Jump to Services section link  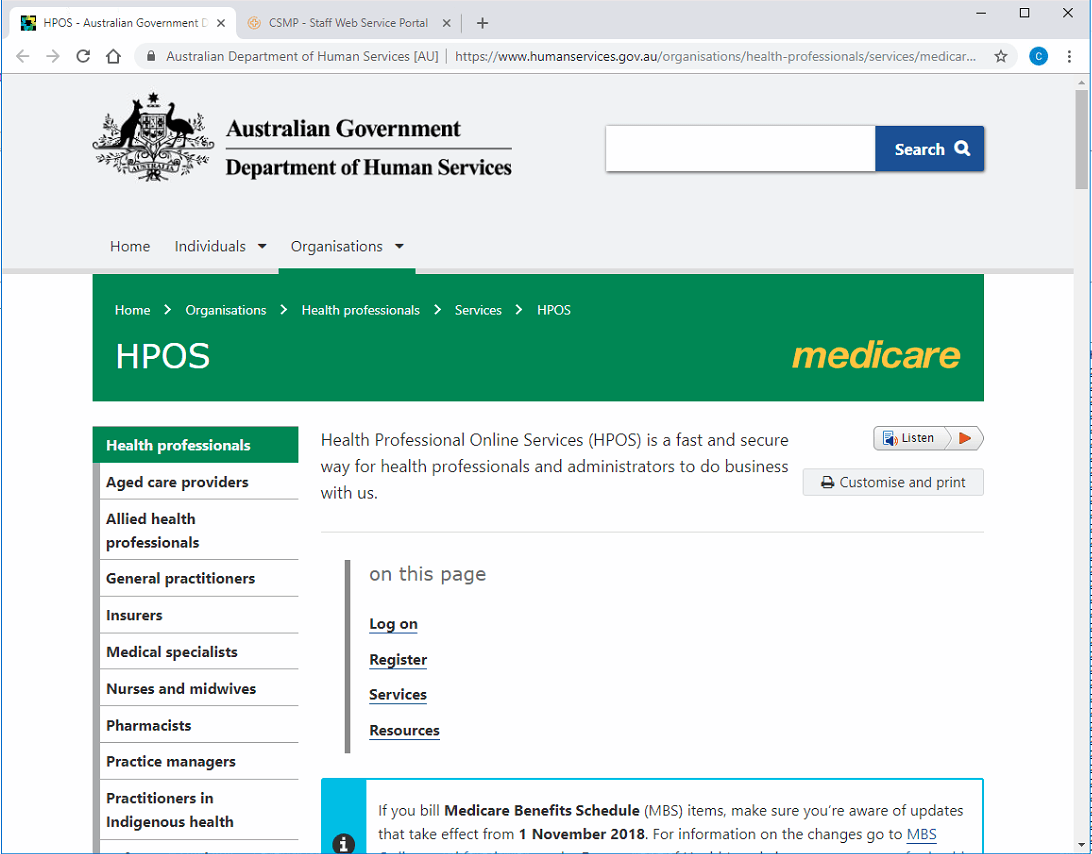tap(398, 694)
